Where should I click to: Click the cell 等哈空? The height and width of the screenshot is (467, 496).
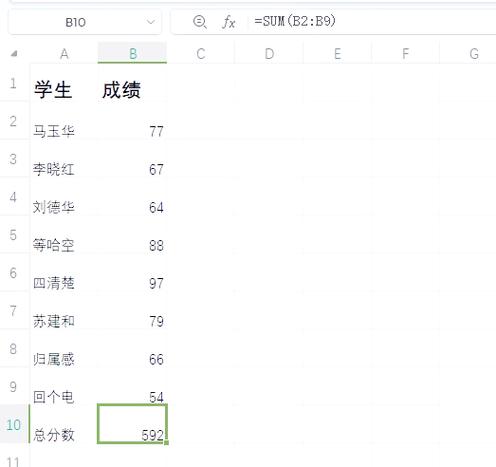point(64,235)
